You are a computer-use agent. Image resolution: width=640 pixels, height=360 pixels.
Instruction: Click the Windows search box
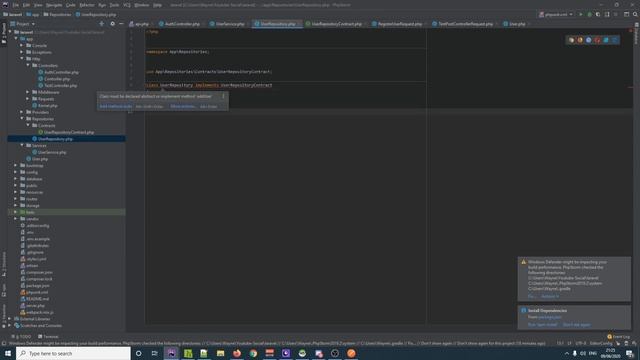click(73, 353)
